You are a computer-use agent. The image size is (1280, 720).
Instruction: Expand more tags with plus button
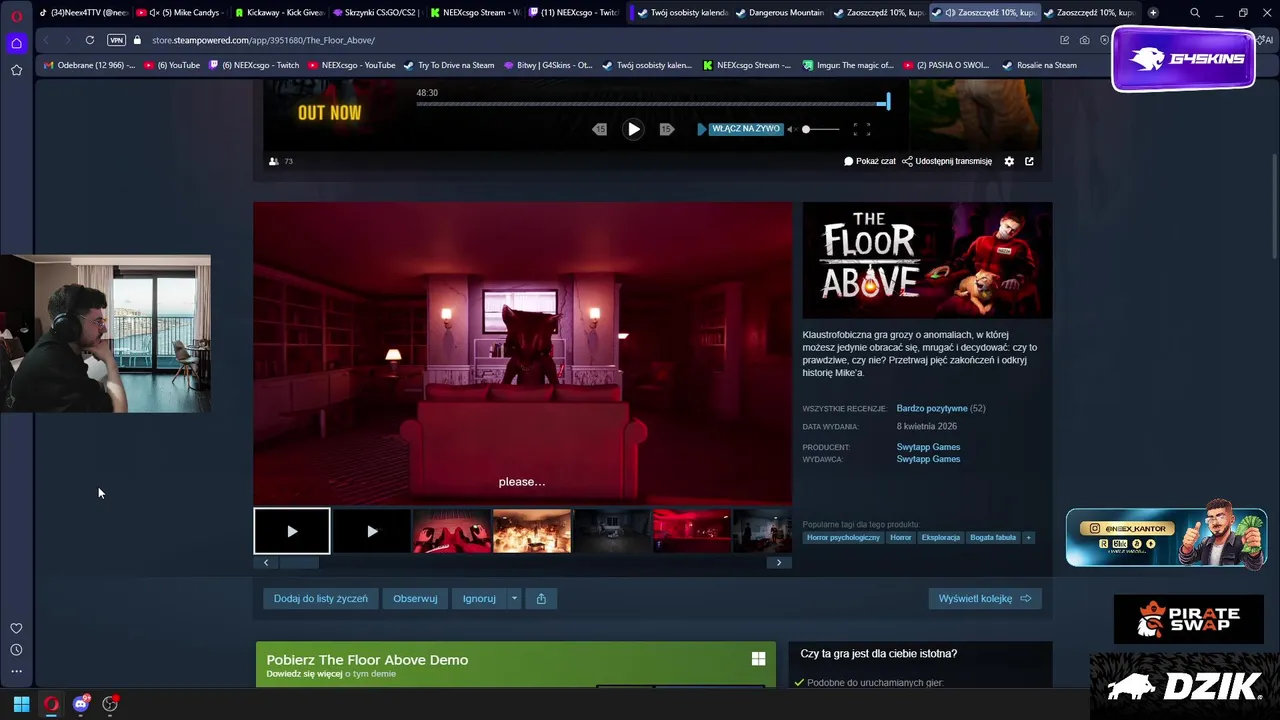click(1028, 537)
